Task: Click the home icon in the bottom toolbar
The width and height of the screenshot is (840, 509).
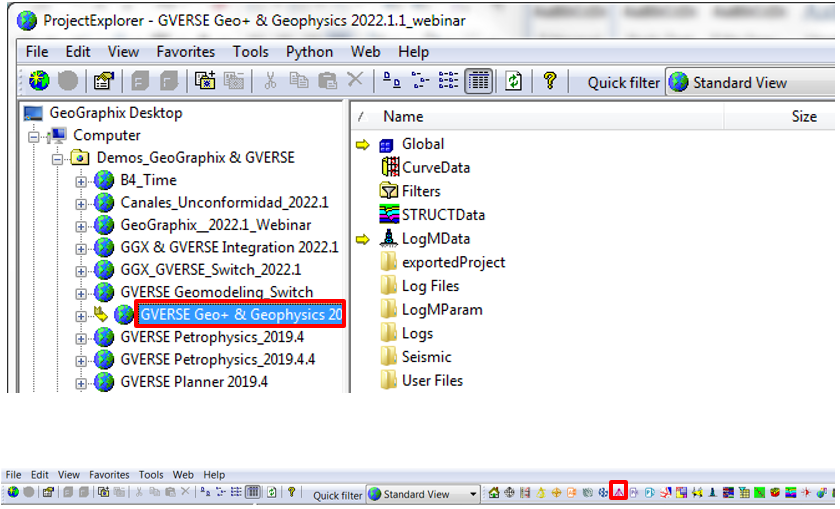Action: [x=494, y=492]
